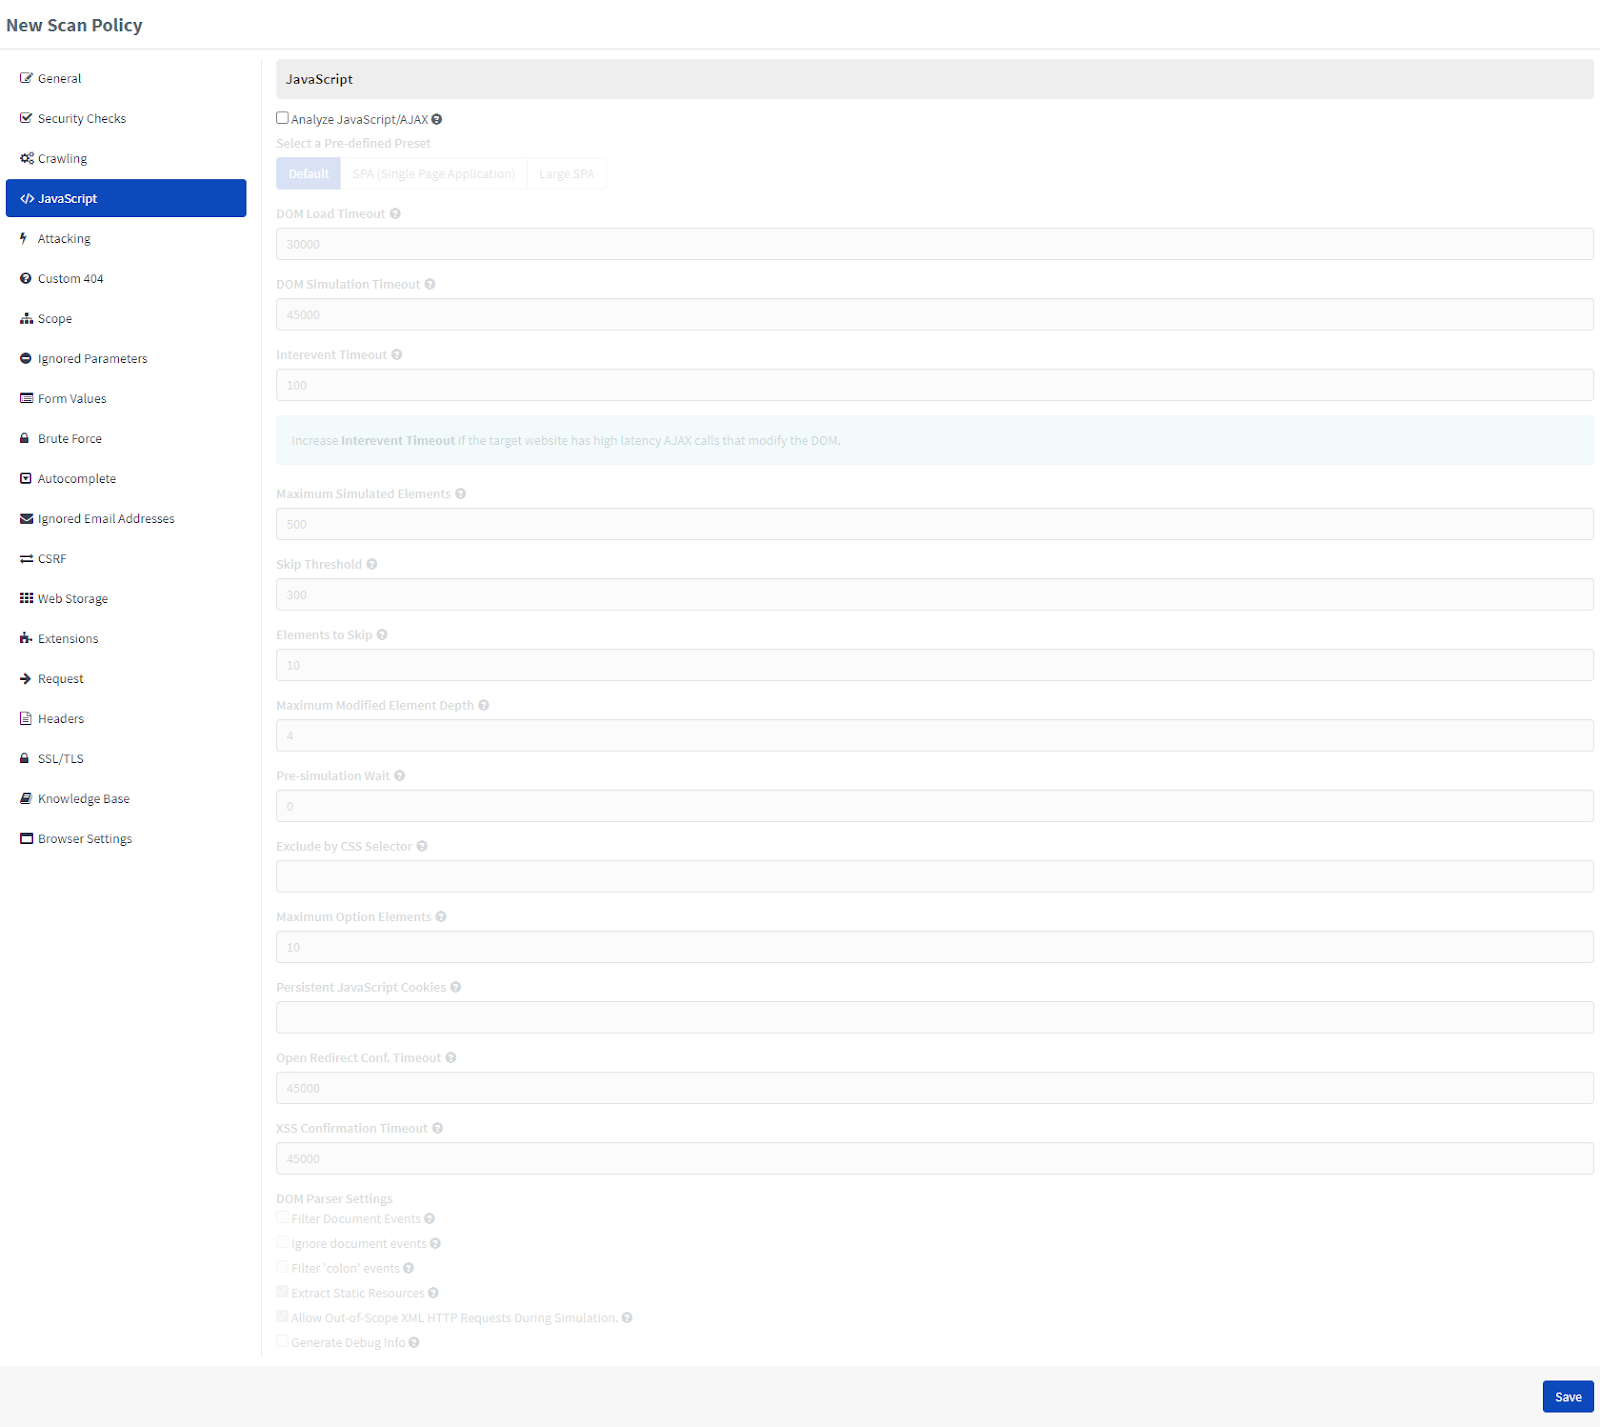Click the Maximum Simulated Elements field
The image size is (1600, 1427).
point(935,524)
